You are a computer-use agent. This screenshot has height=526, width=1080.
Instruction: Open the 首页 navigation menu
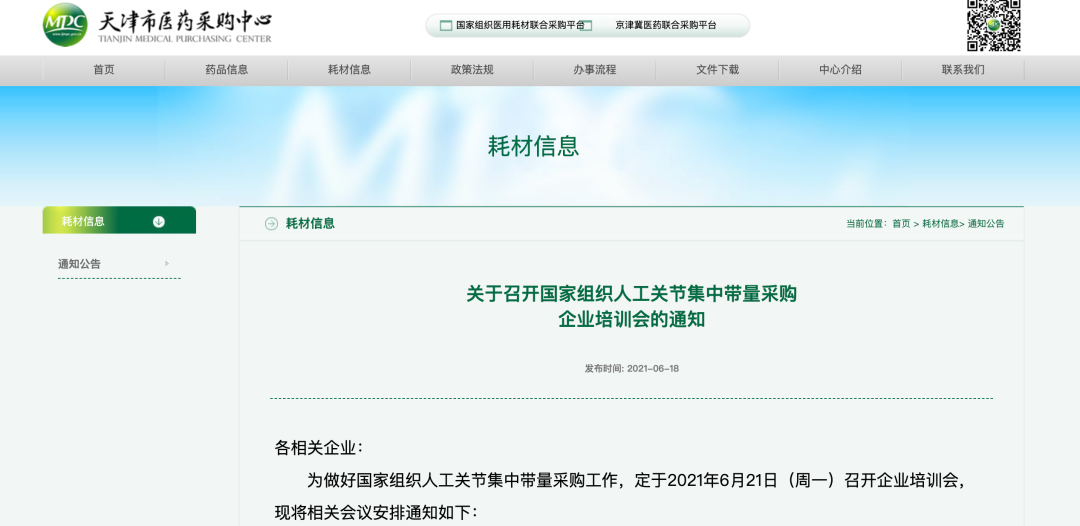coord(104,70)
